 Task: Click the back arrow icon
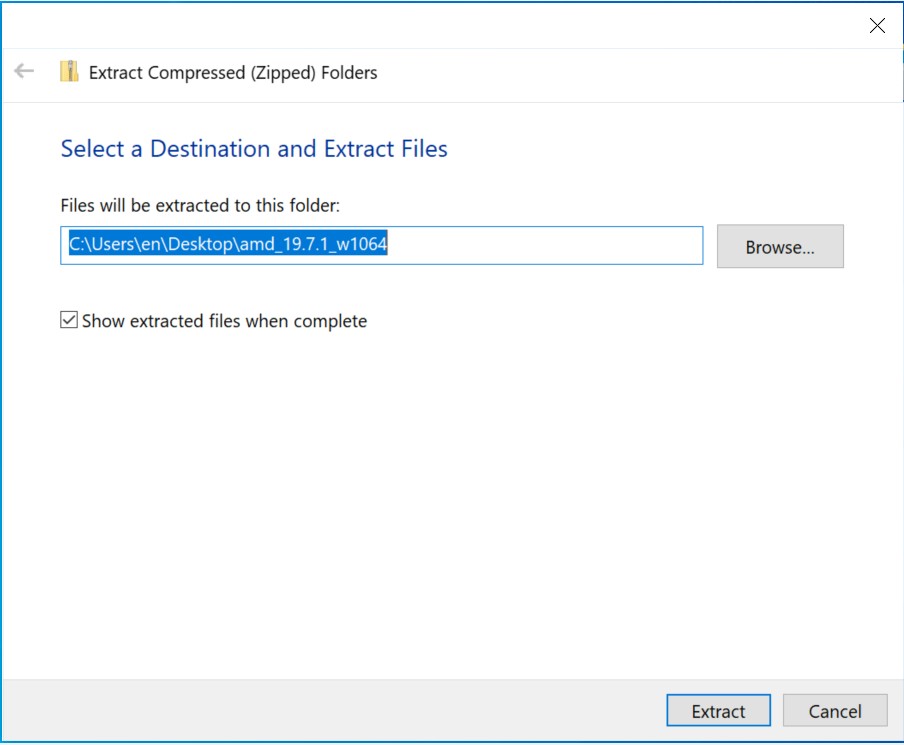(24, 71)
